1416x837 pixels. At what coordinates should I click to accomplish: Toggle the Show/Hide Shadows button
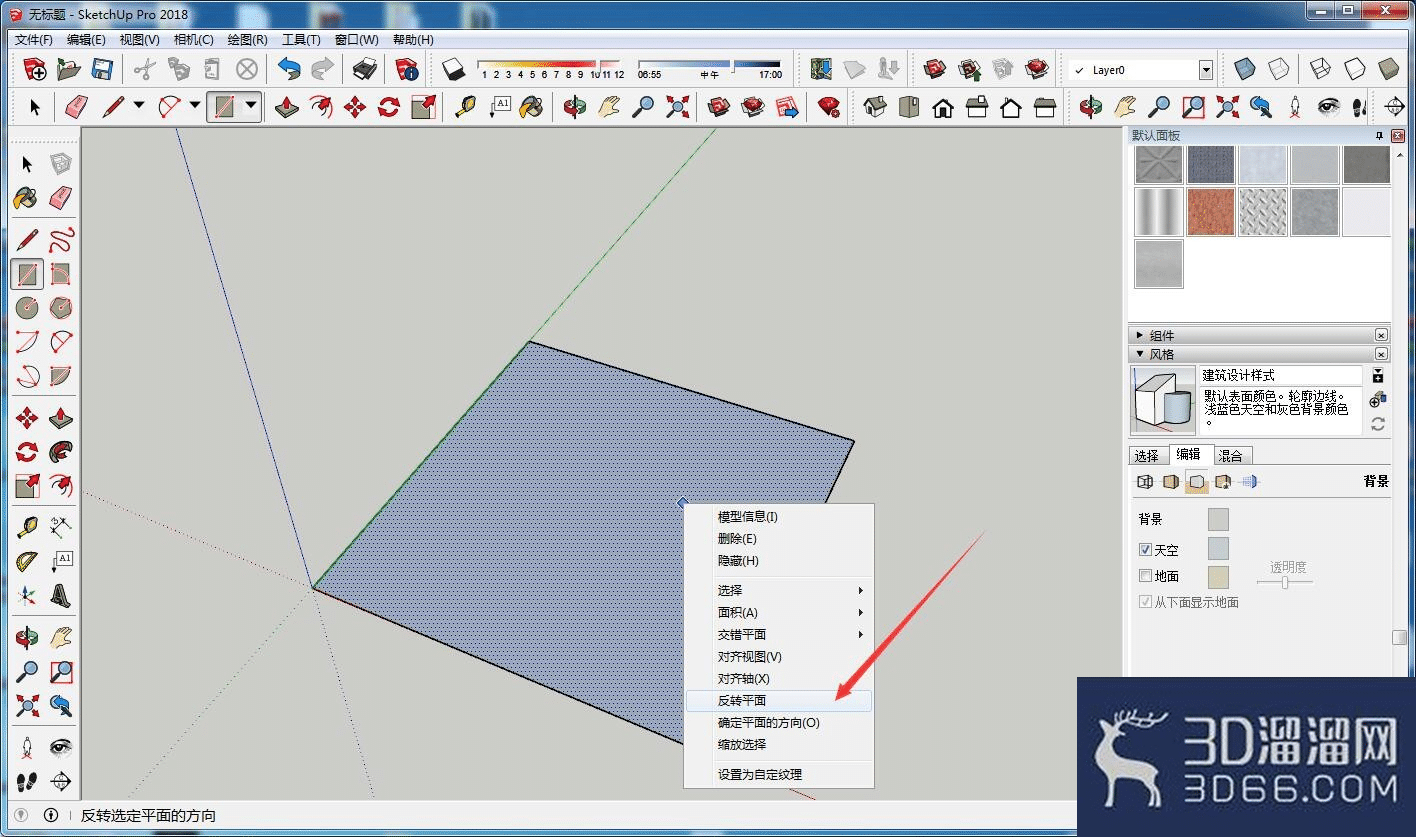coord(454,69)
